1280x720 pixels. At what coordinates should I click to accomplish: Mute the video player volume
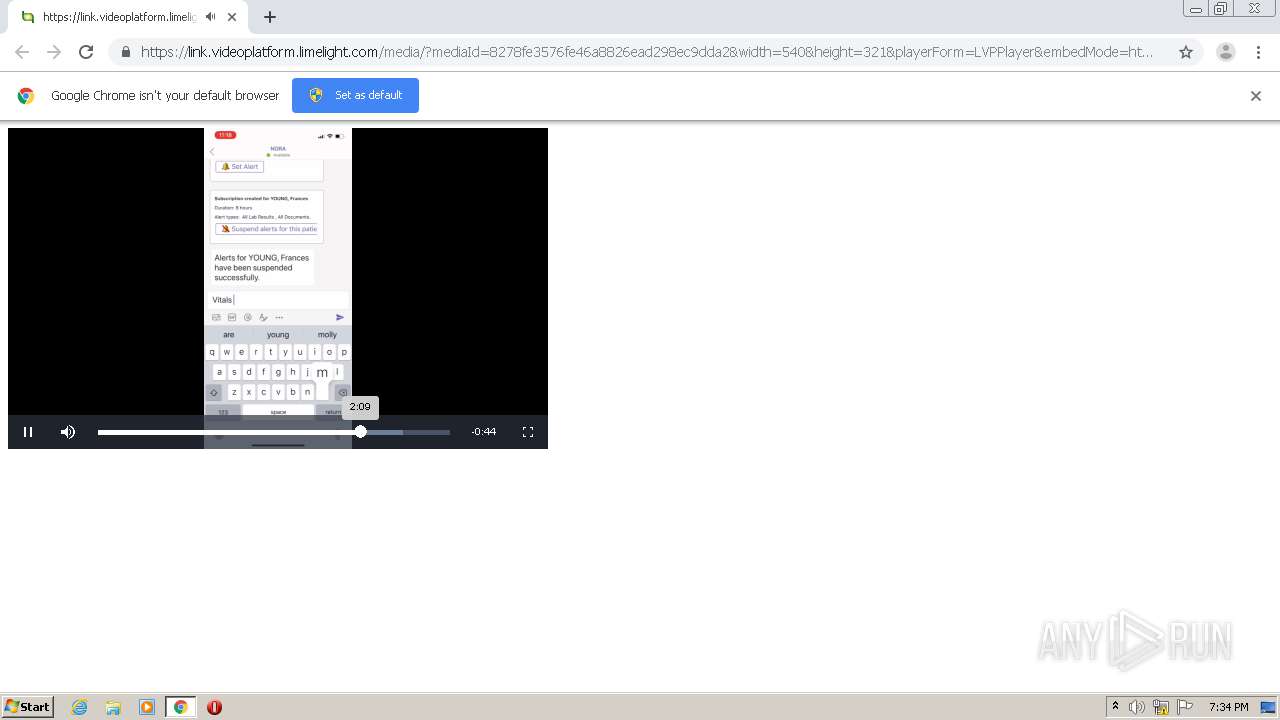68,432
